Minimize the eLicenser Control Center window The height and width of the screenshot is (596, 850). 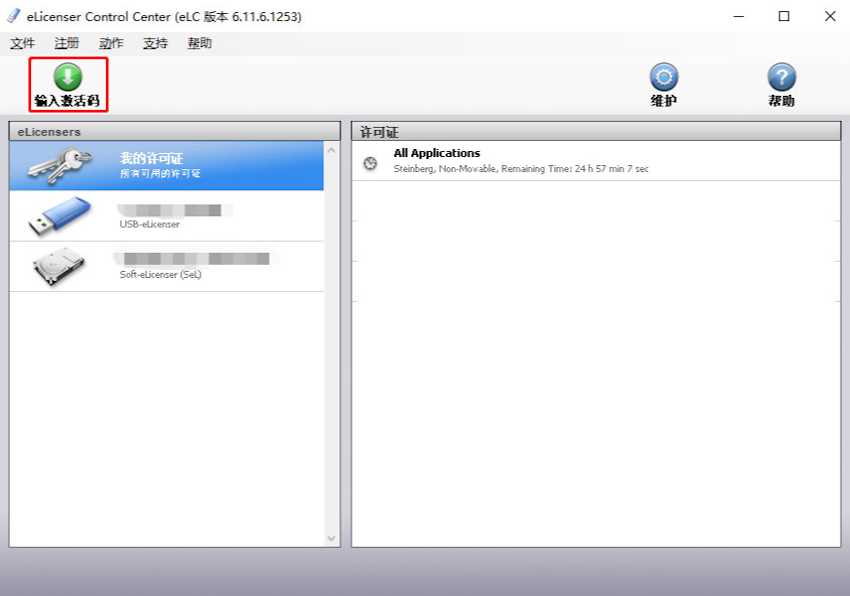coord(738,16)
